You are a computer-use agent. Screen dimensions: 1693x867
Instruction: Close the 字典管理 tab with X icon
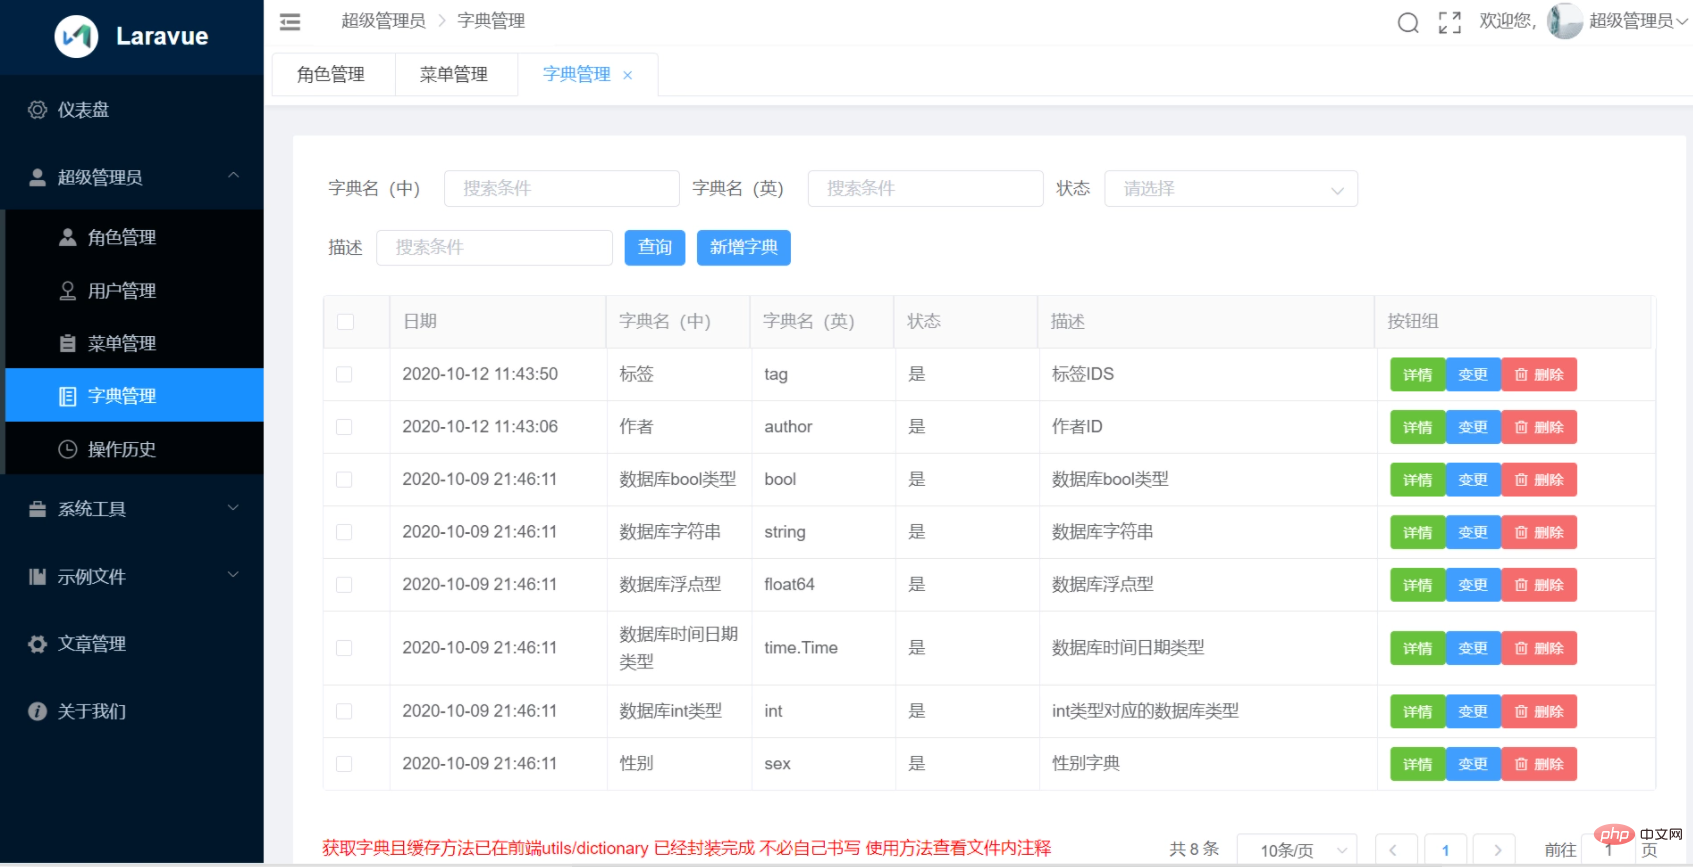(628, 75)
